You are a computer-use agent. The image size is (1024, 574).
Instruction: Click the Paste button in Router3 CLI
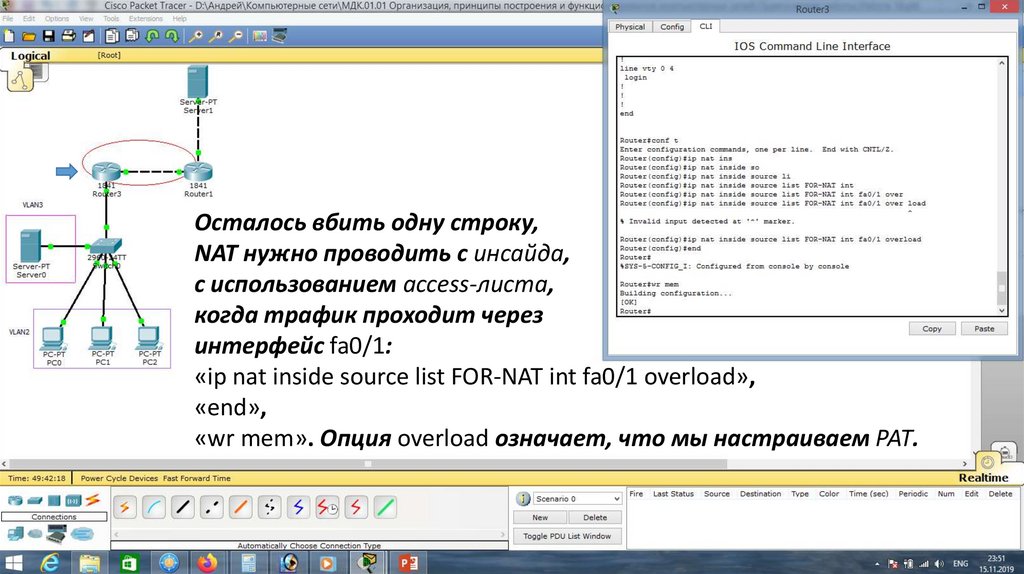(984, 328)
